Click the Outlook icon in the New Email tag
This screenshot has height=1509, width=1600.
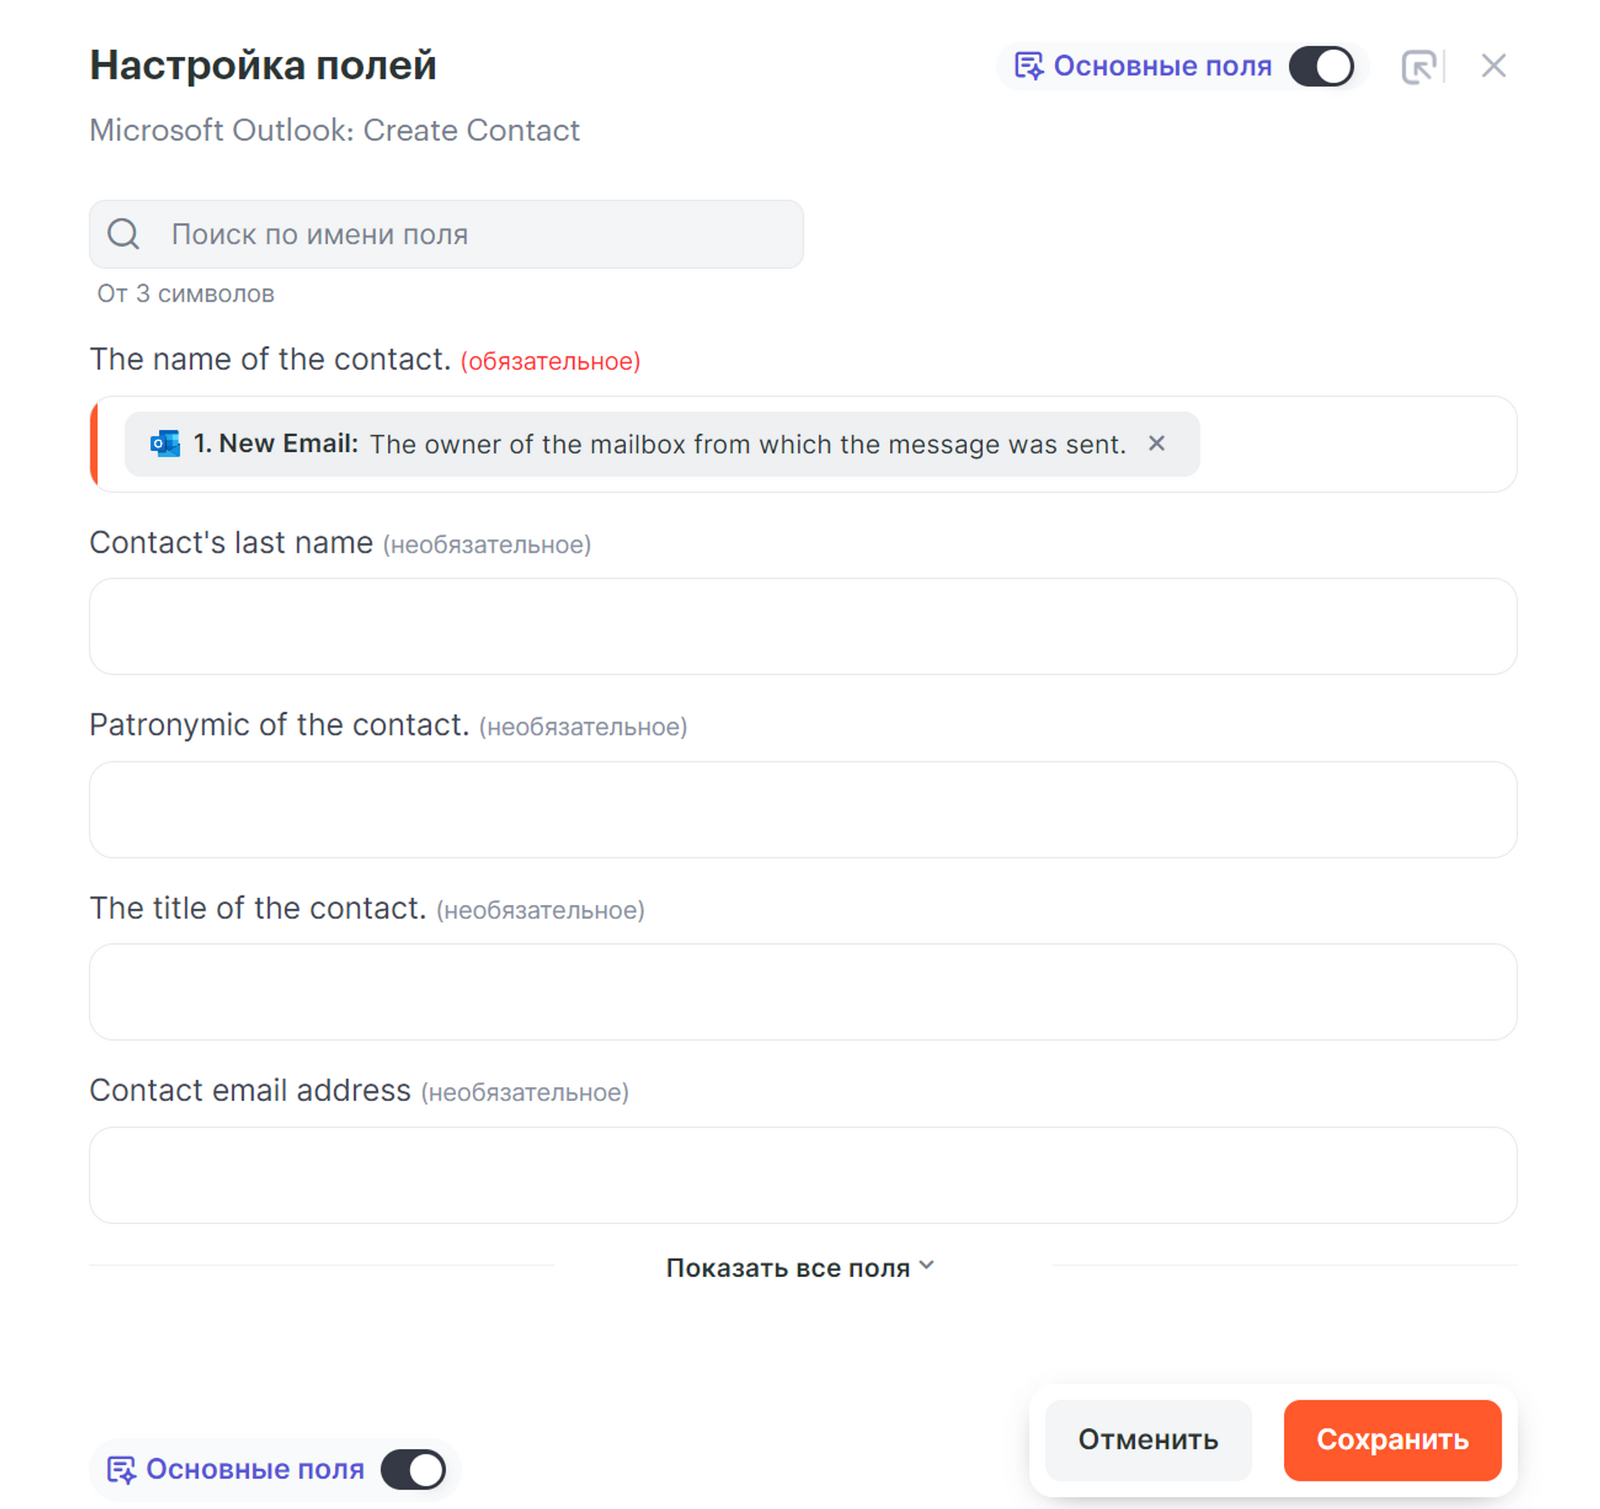coord(165,443)
